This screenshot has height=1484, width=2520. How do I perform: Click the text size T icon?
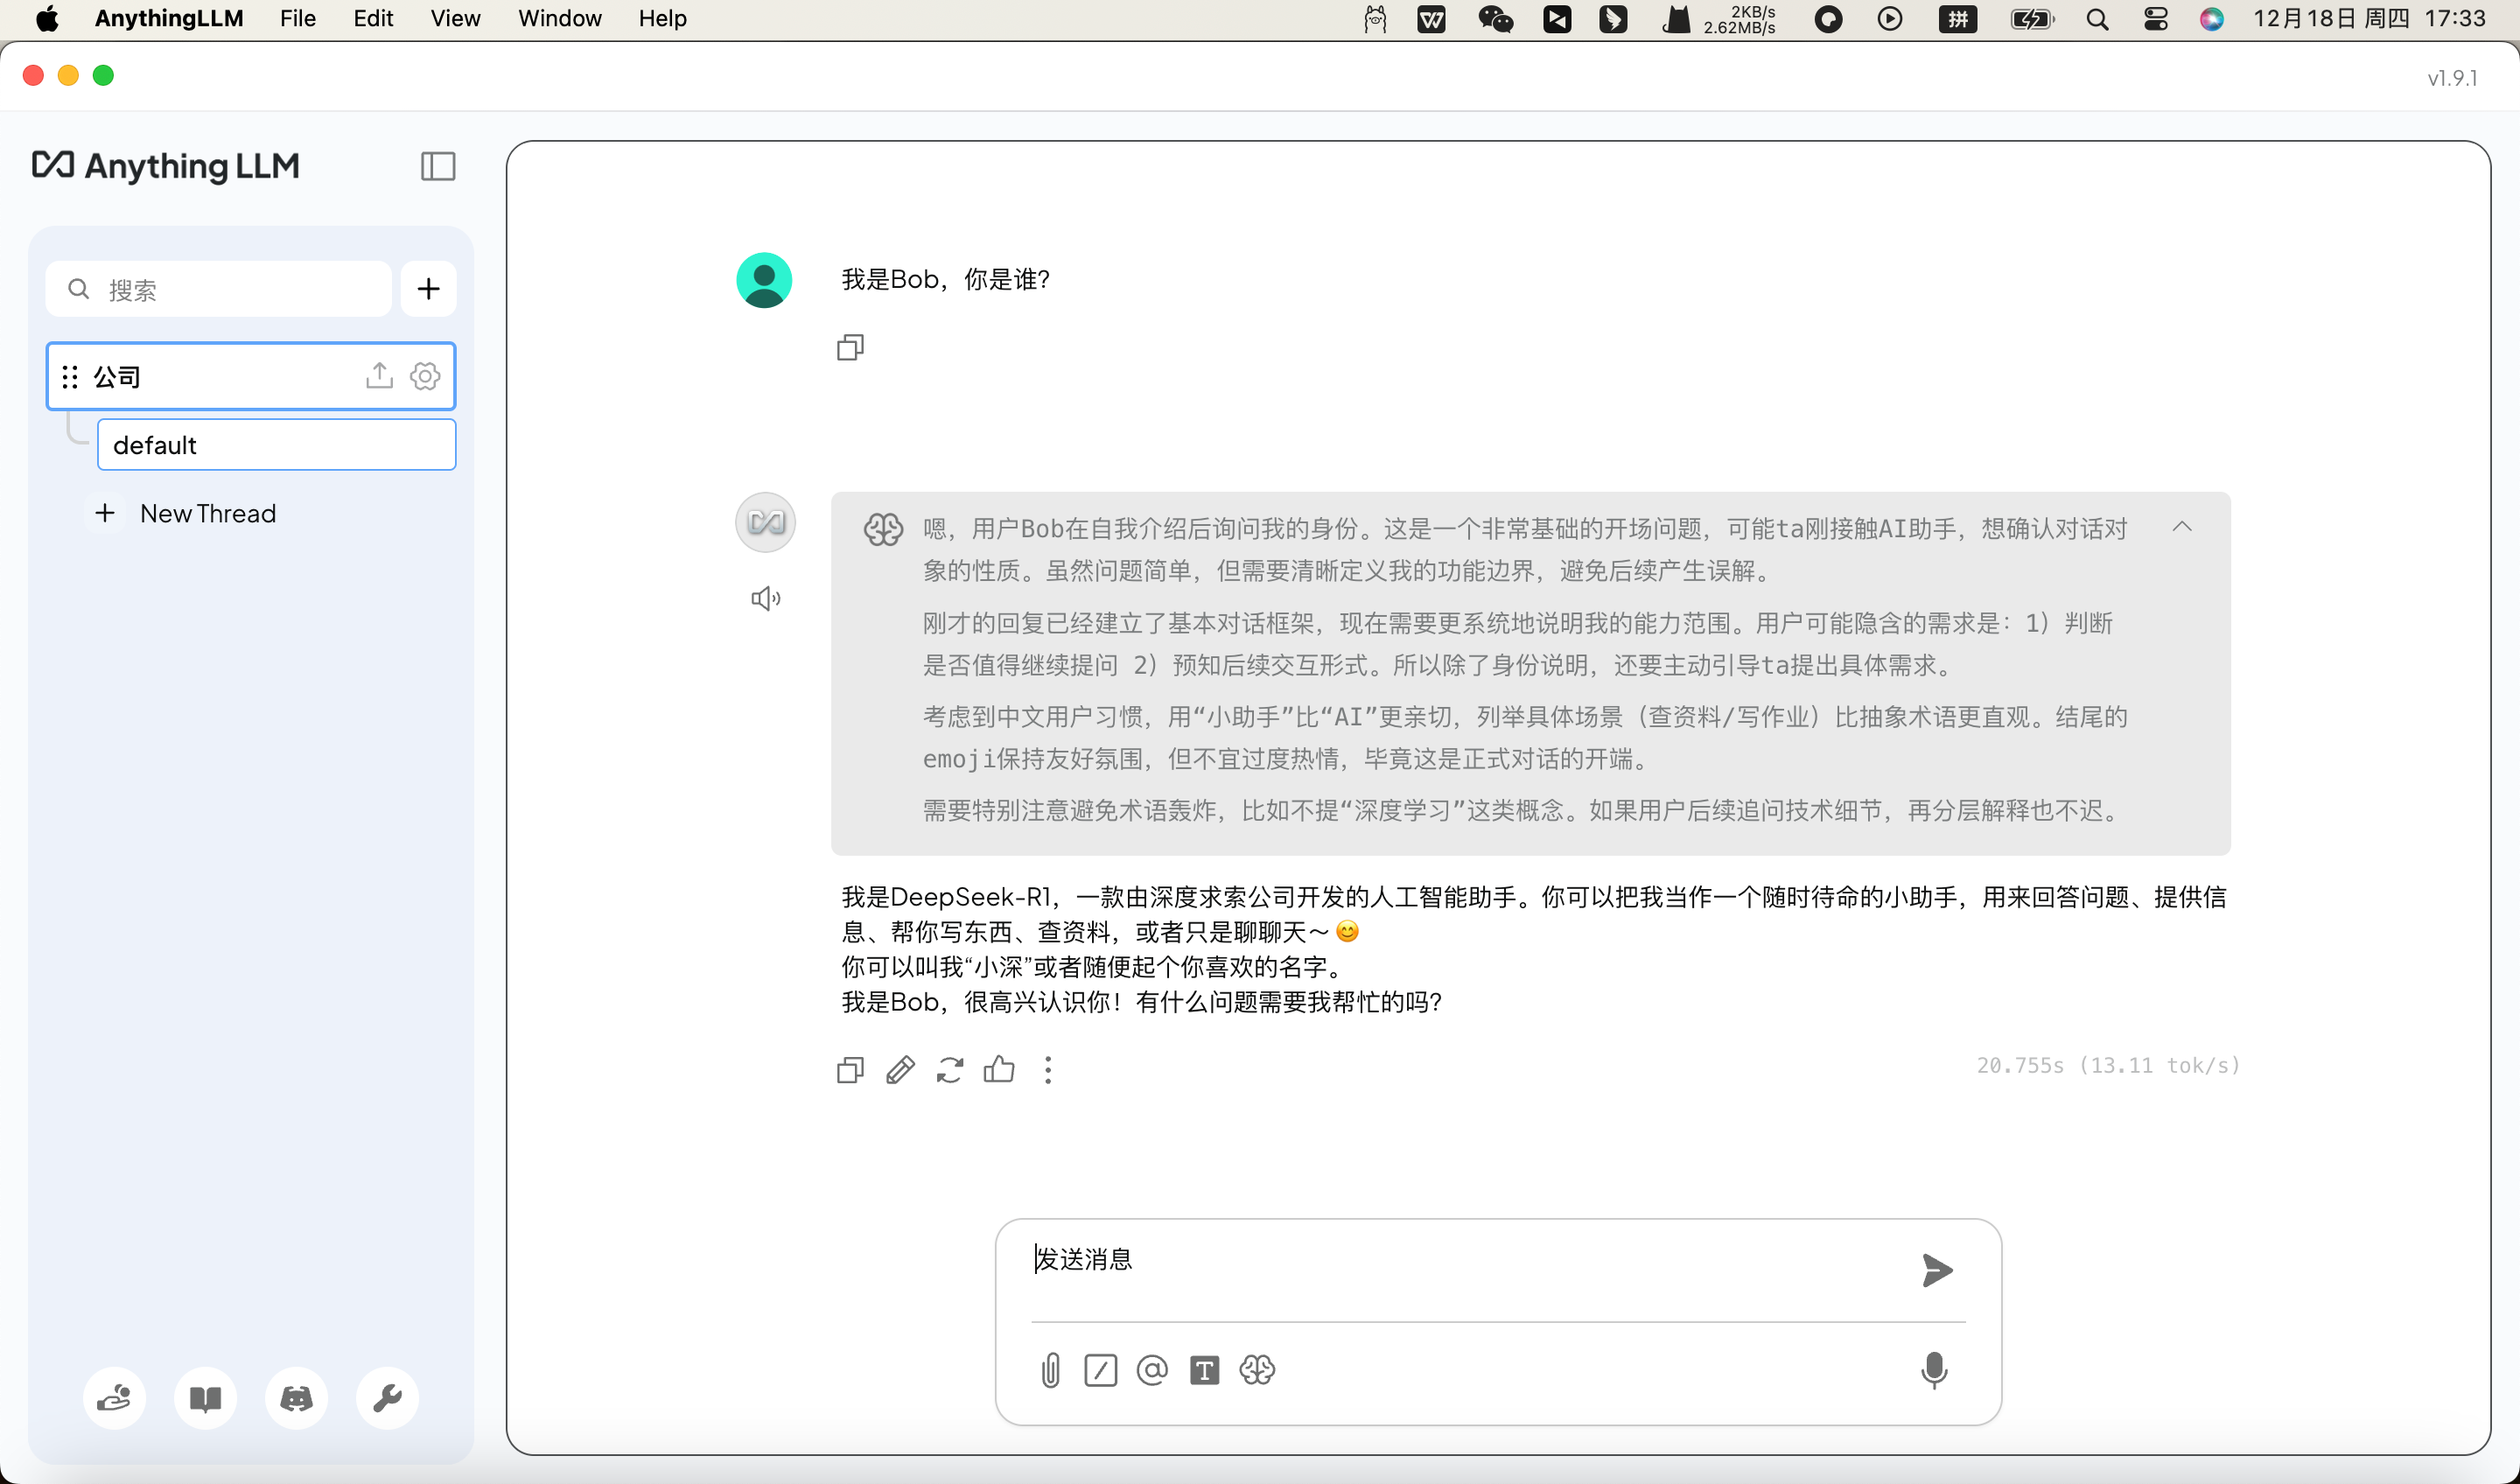[x=1204, y=1370]
